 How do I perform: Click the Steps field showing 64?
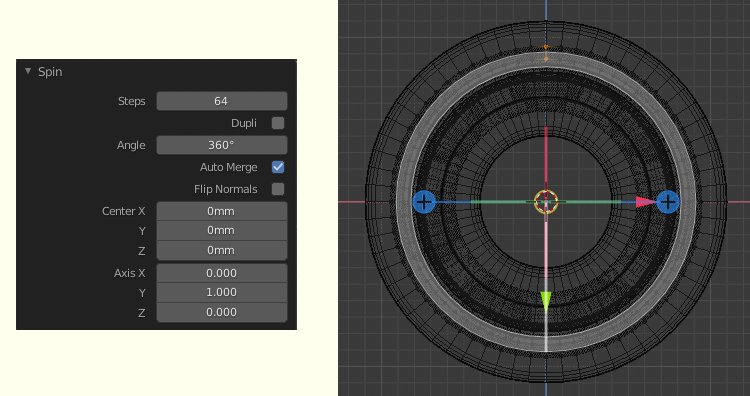coord(222,101)
